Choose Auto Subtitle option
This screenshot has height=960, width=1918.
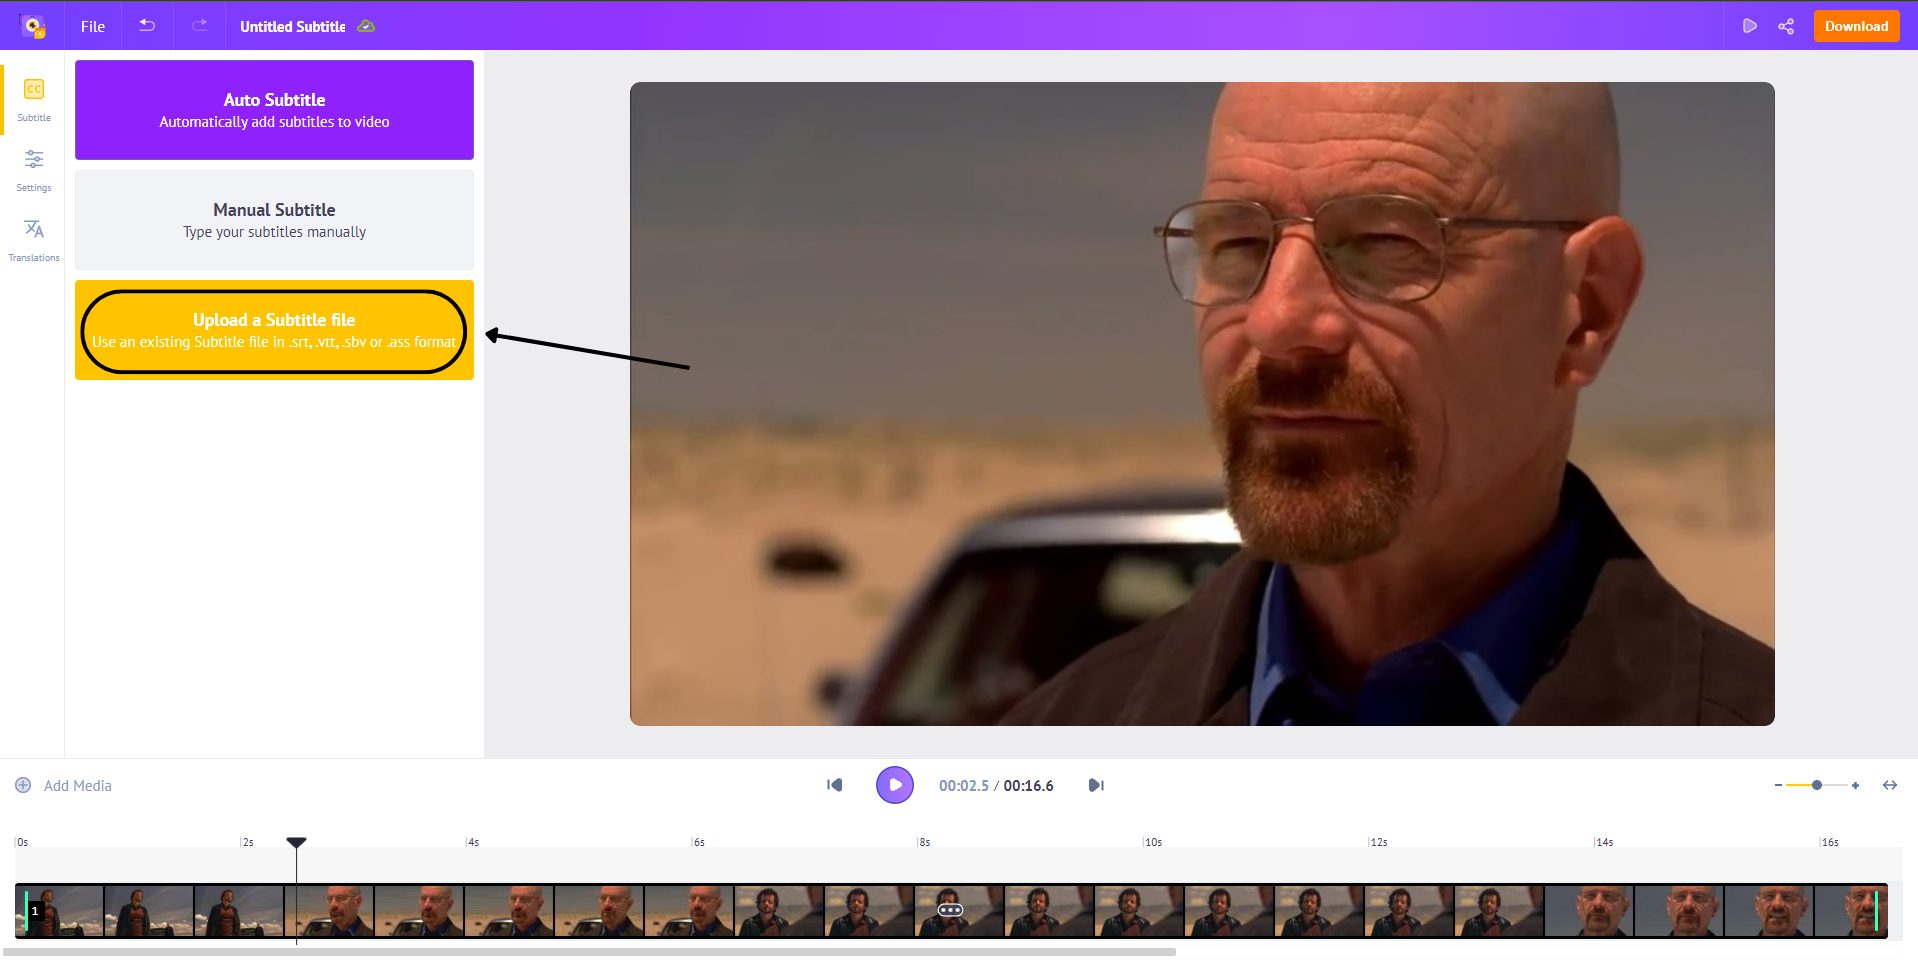(x=274, y=110)
